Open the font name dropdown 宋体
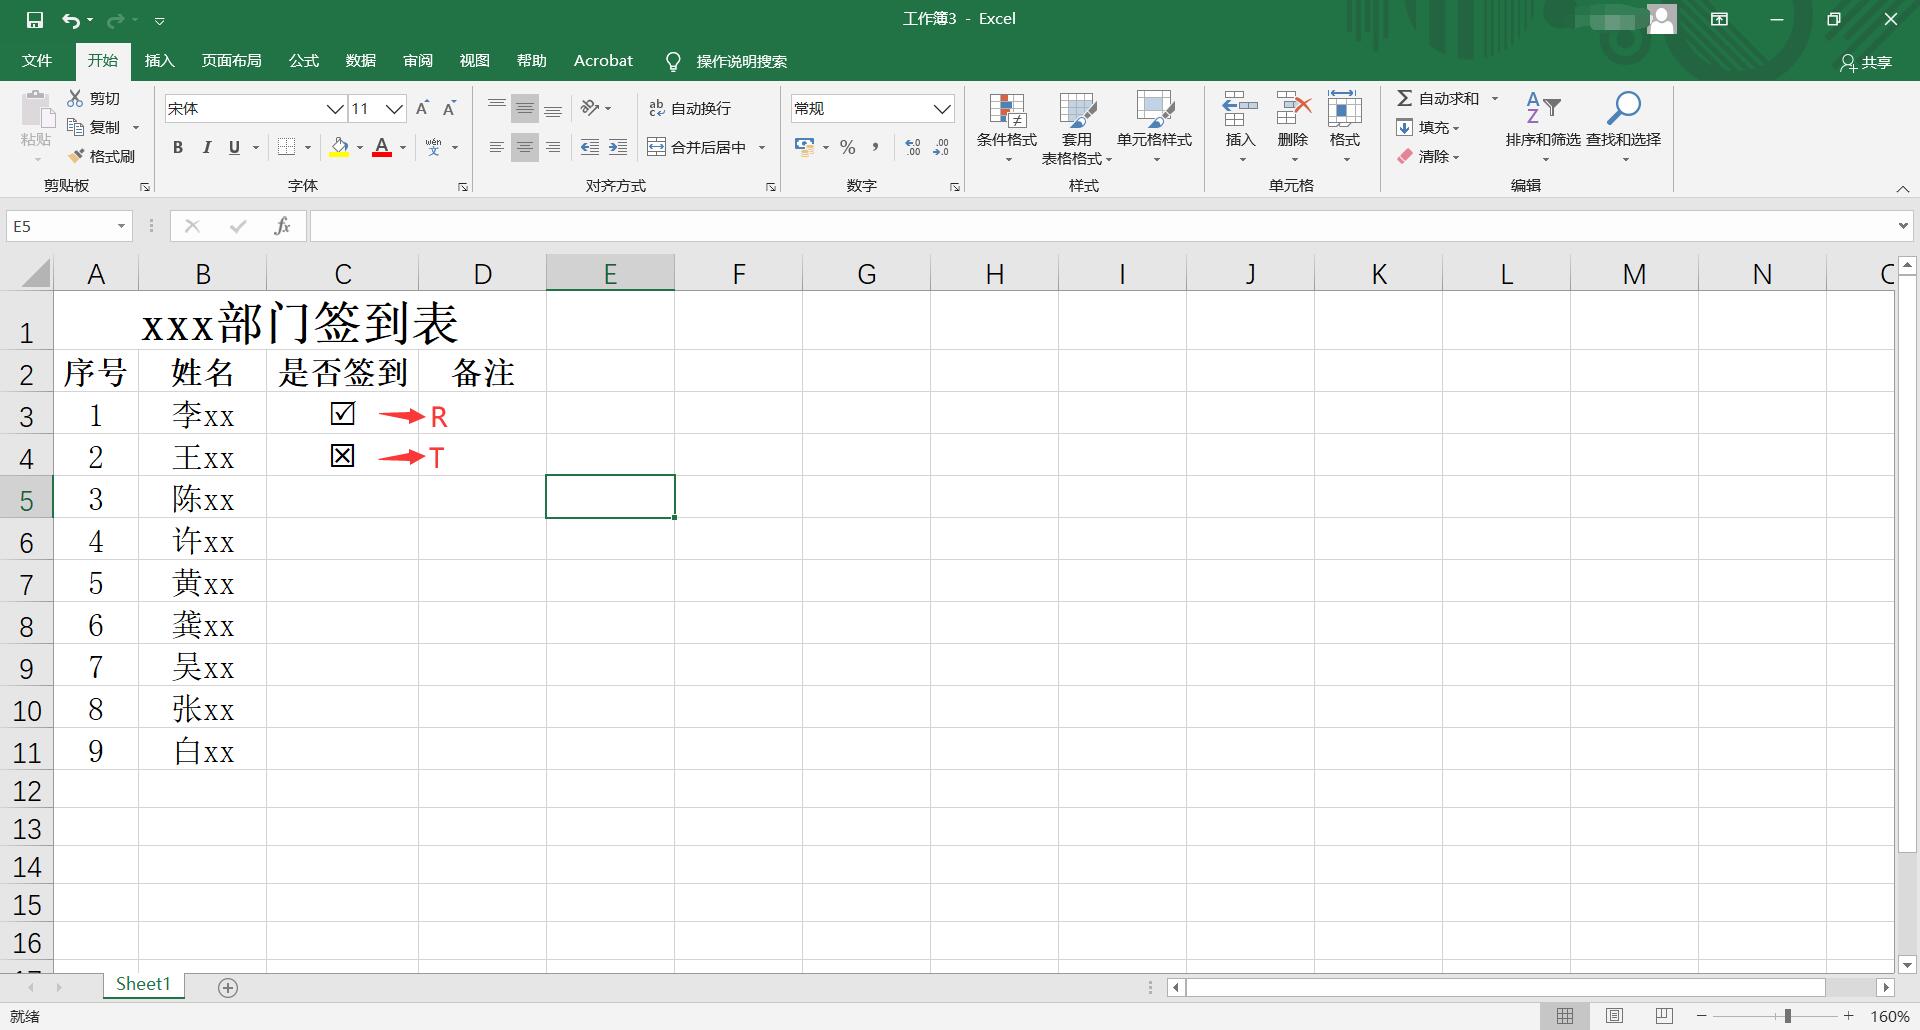This screenshot has height=1030, width=1920. tap(335, 108)
